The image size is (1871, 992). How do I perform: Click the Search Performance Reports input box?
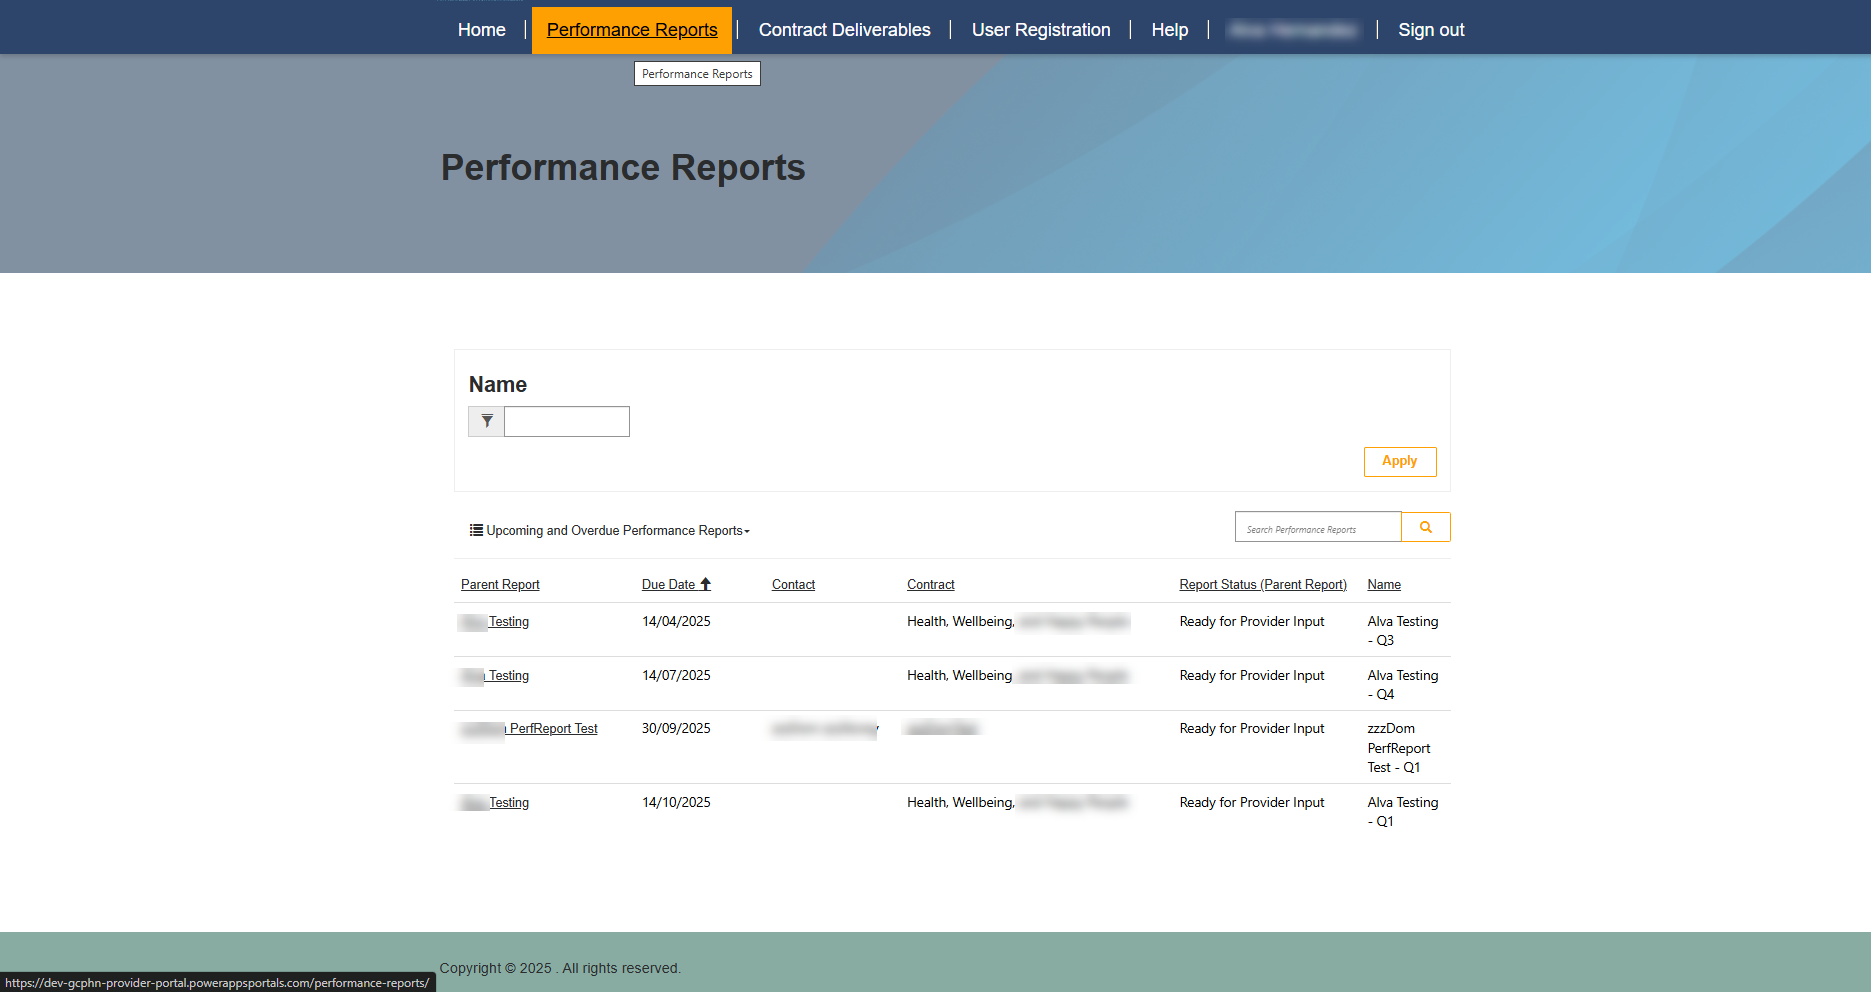coord(1318,526)
